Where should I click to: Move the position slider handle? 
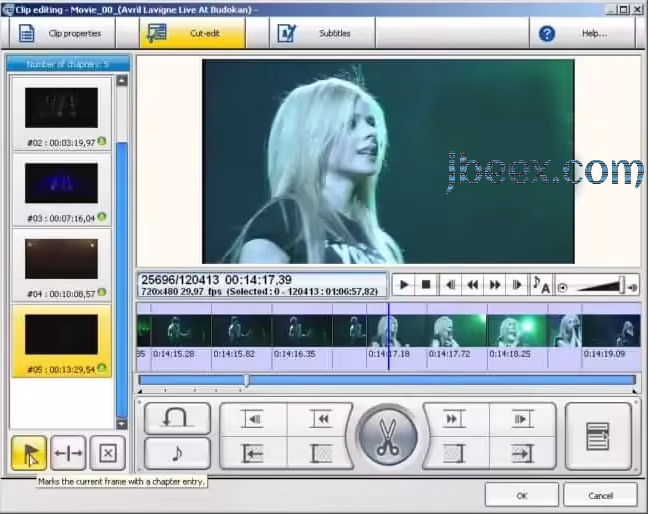click(246, 380)
